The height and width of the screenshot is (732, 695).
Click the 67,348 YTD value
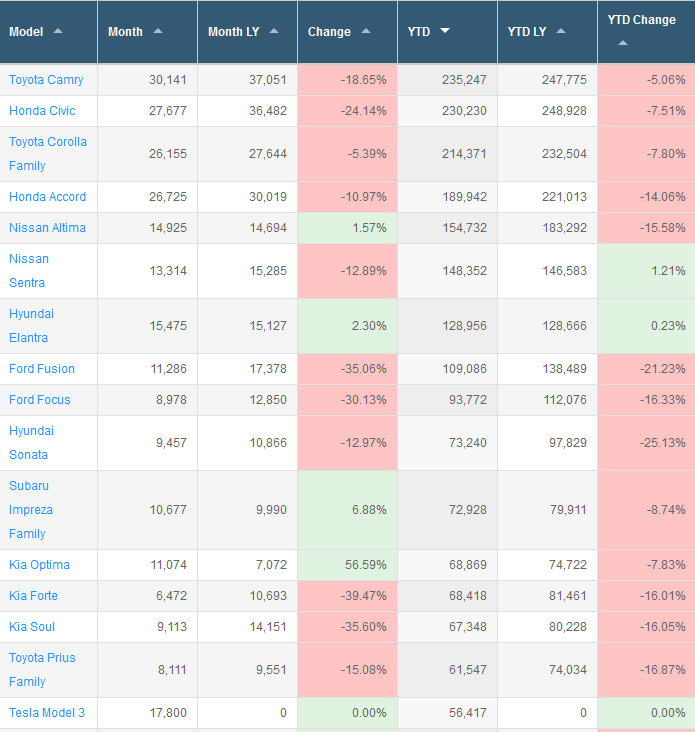[x=468, y=626]
